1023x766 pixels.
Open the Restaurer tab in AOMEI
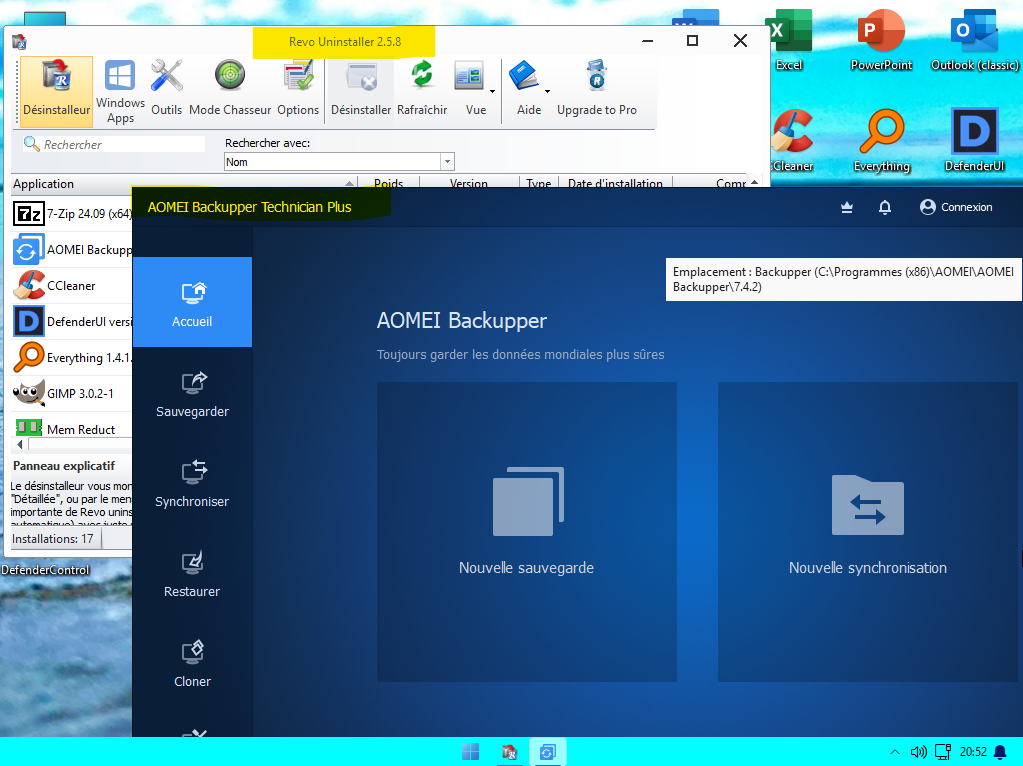(x=192, y=574)
